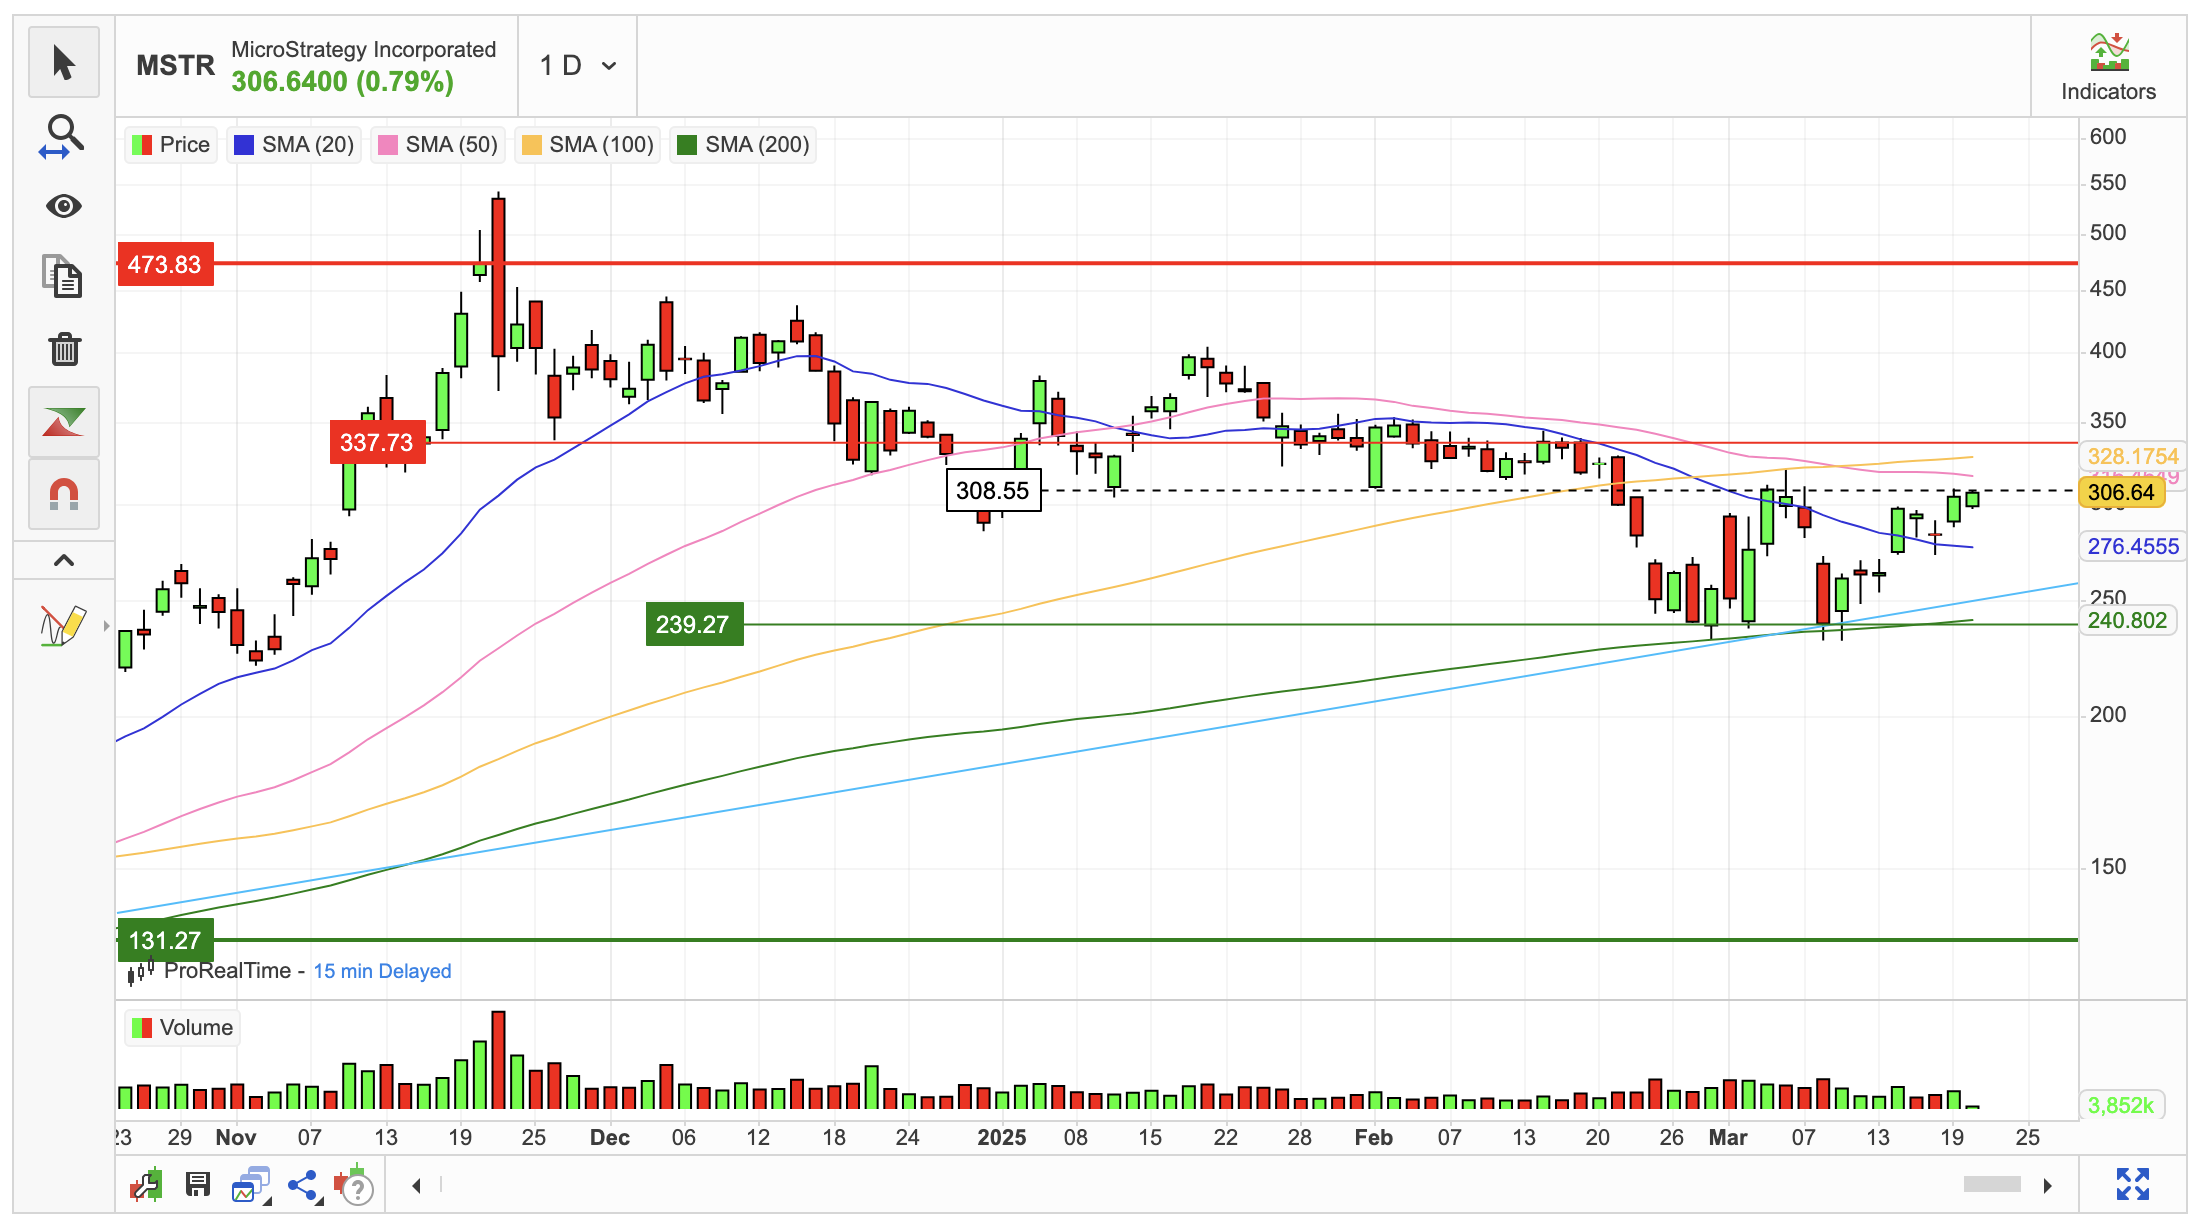Screen dimensions: 2200x1226
Task: Activate the zoom magnifier tool
Action: 64,136
